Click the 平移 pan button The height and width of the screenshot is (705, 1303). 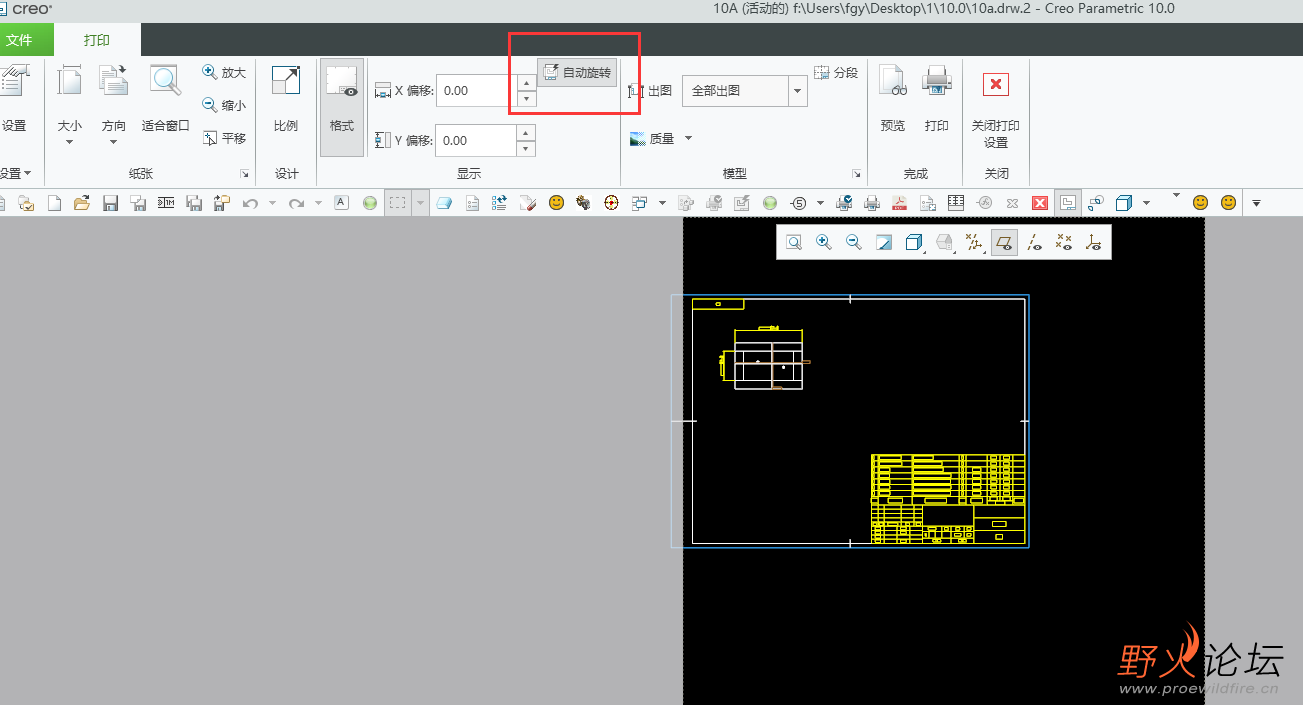(x=224, y=138)
